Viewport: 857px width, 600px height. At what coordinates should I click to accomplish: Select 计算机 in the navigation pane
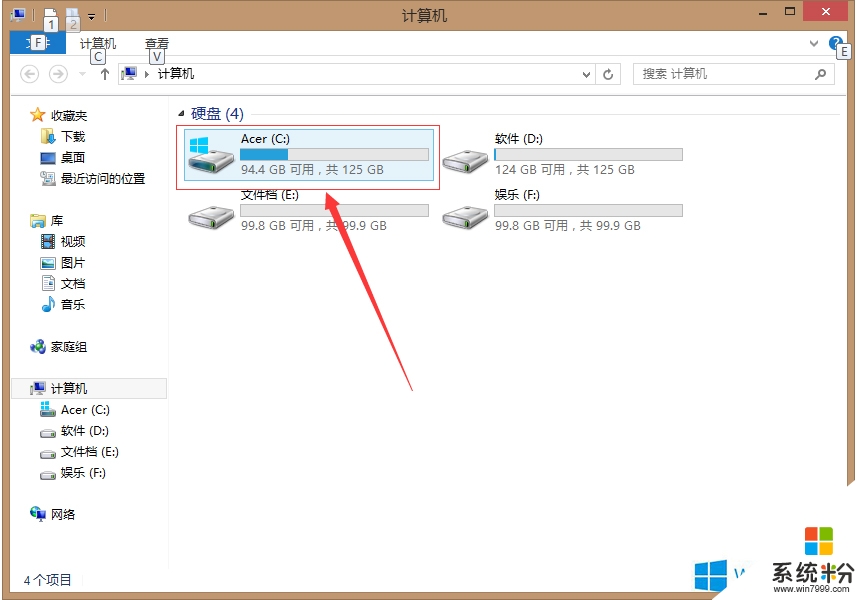click(x=89, y=389)
